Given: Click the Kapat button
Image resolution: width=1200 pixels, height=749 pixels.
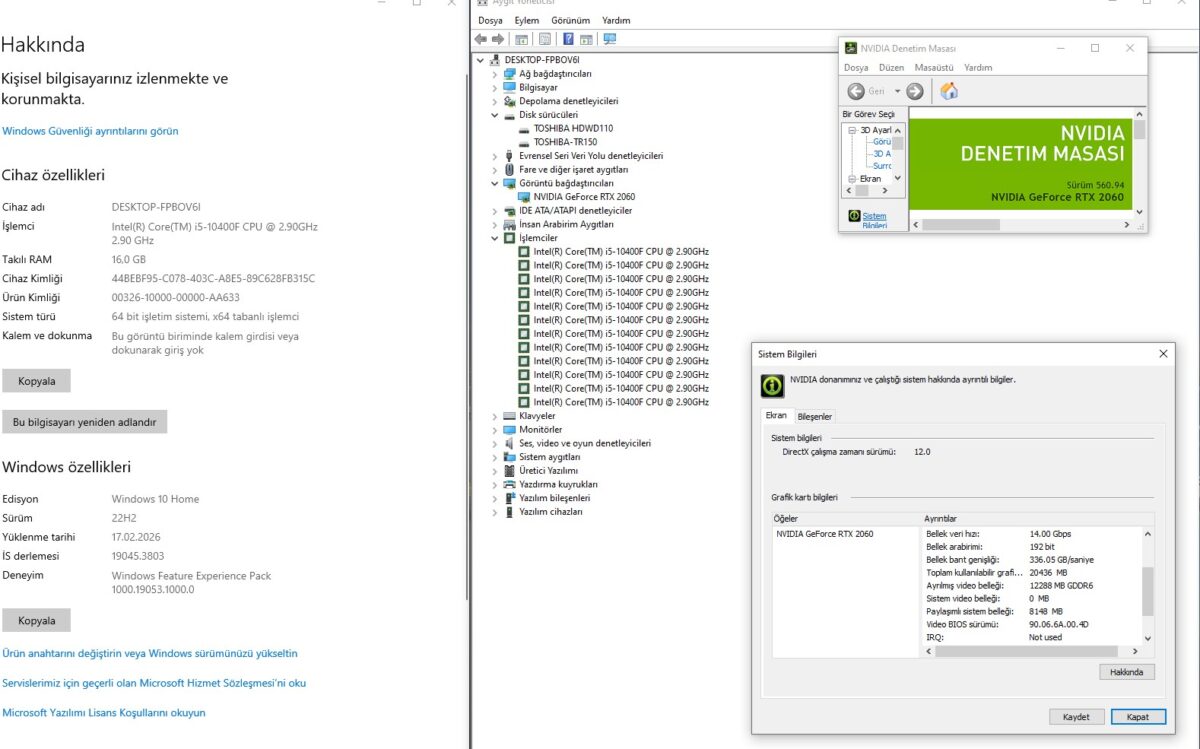Looking at the screenshot, I should pyautogui.click(x=1138, y=717).
